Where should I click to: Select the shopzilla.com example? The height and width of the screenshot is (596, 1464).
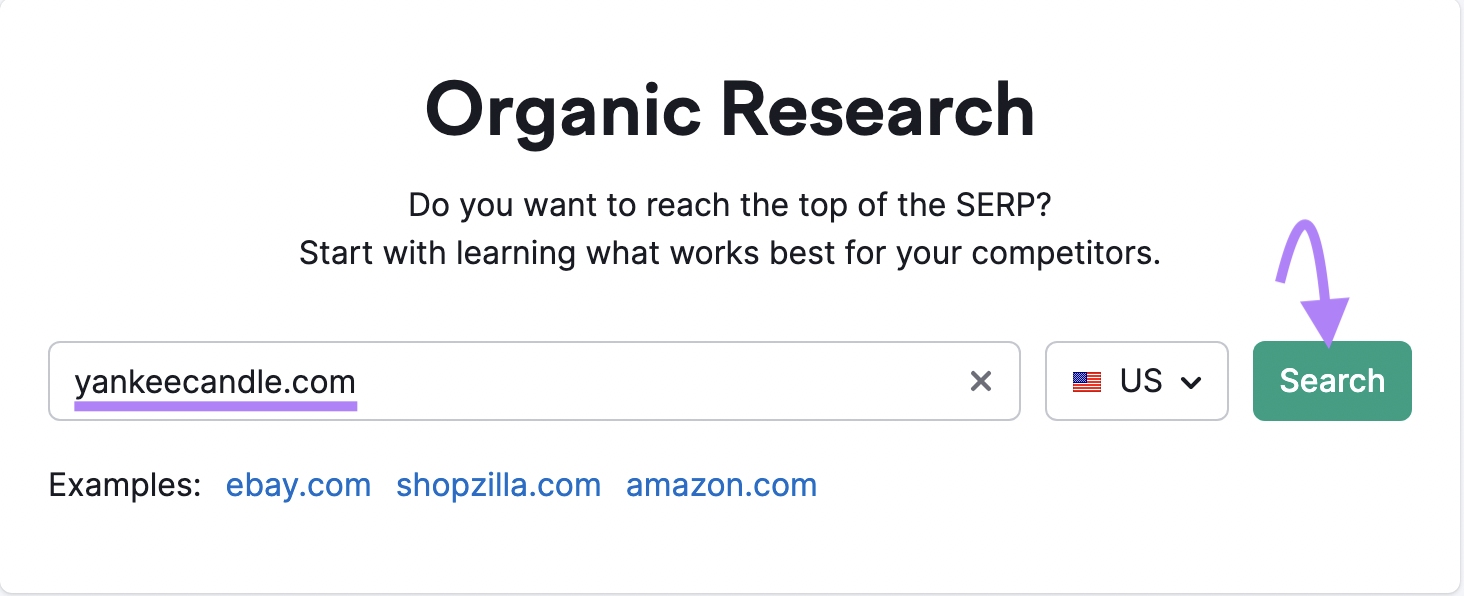(x=498, y=486)
